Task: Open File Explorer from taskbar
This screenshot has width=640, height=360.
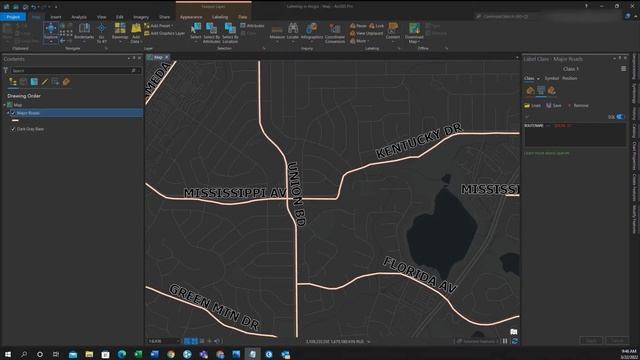Action: pyautogui.click(x=89, y=354)
